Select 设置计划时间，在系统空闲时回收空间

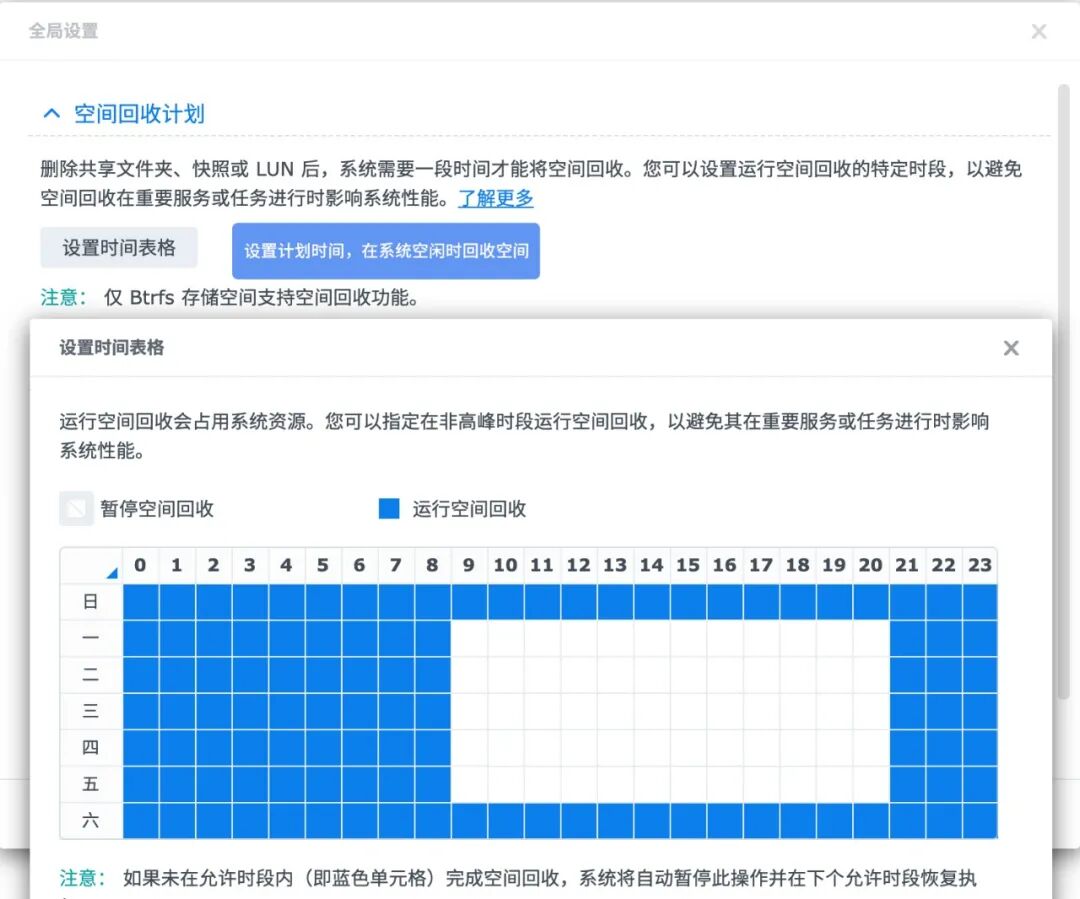coord(385,251)
